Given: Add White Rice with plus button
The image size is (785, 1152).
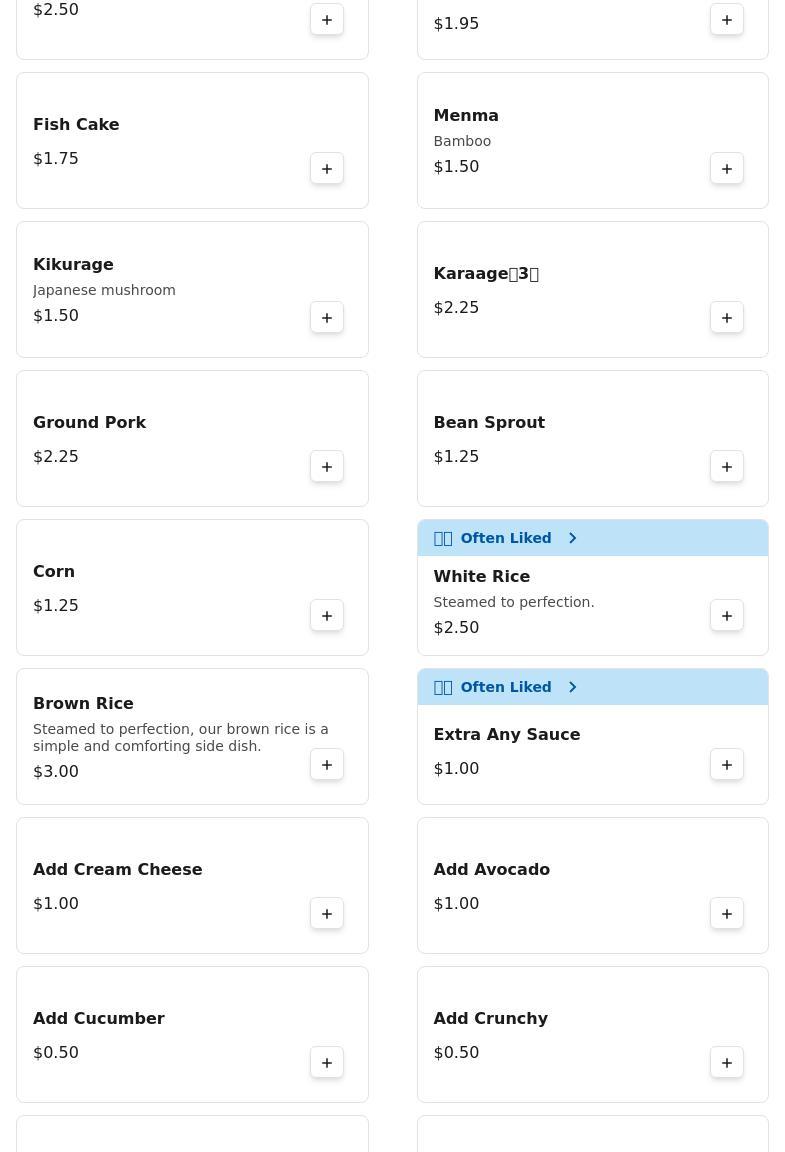Looking at the screenshot, I should pos(727,616).
